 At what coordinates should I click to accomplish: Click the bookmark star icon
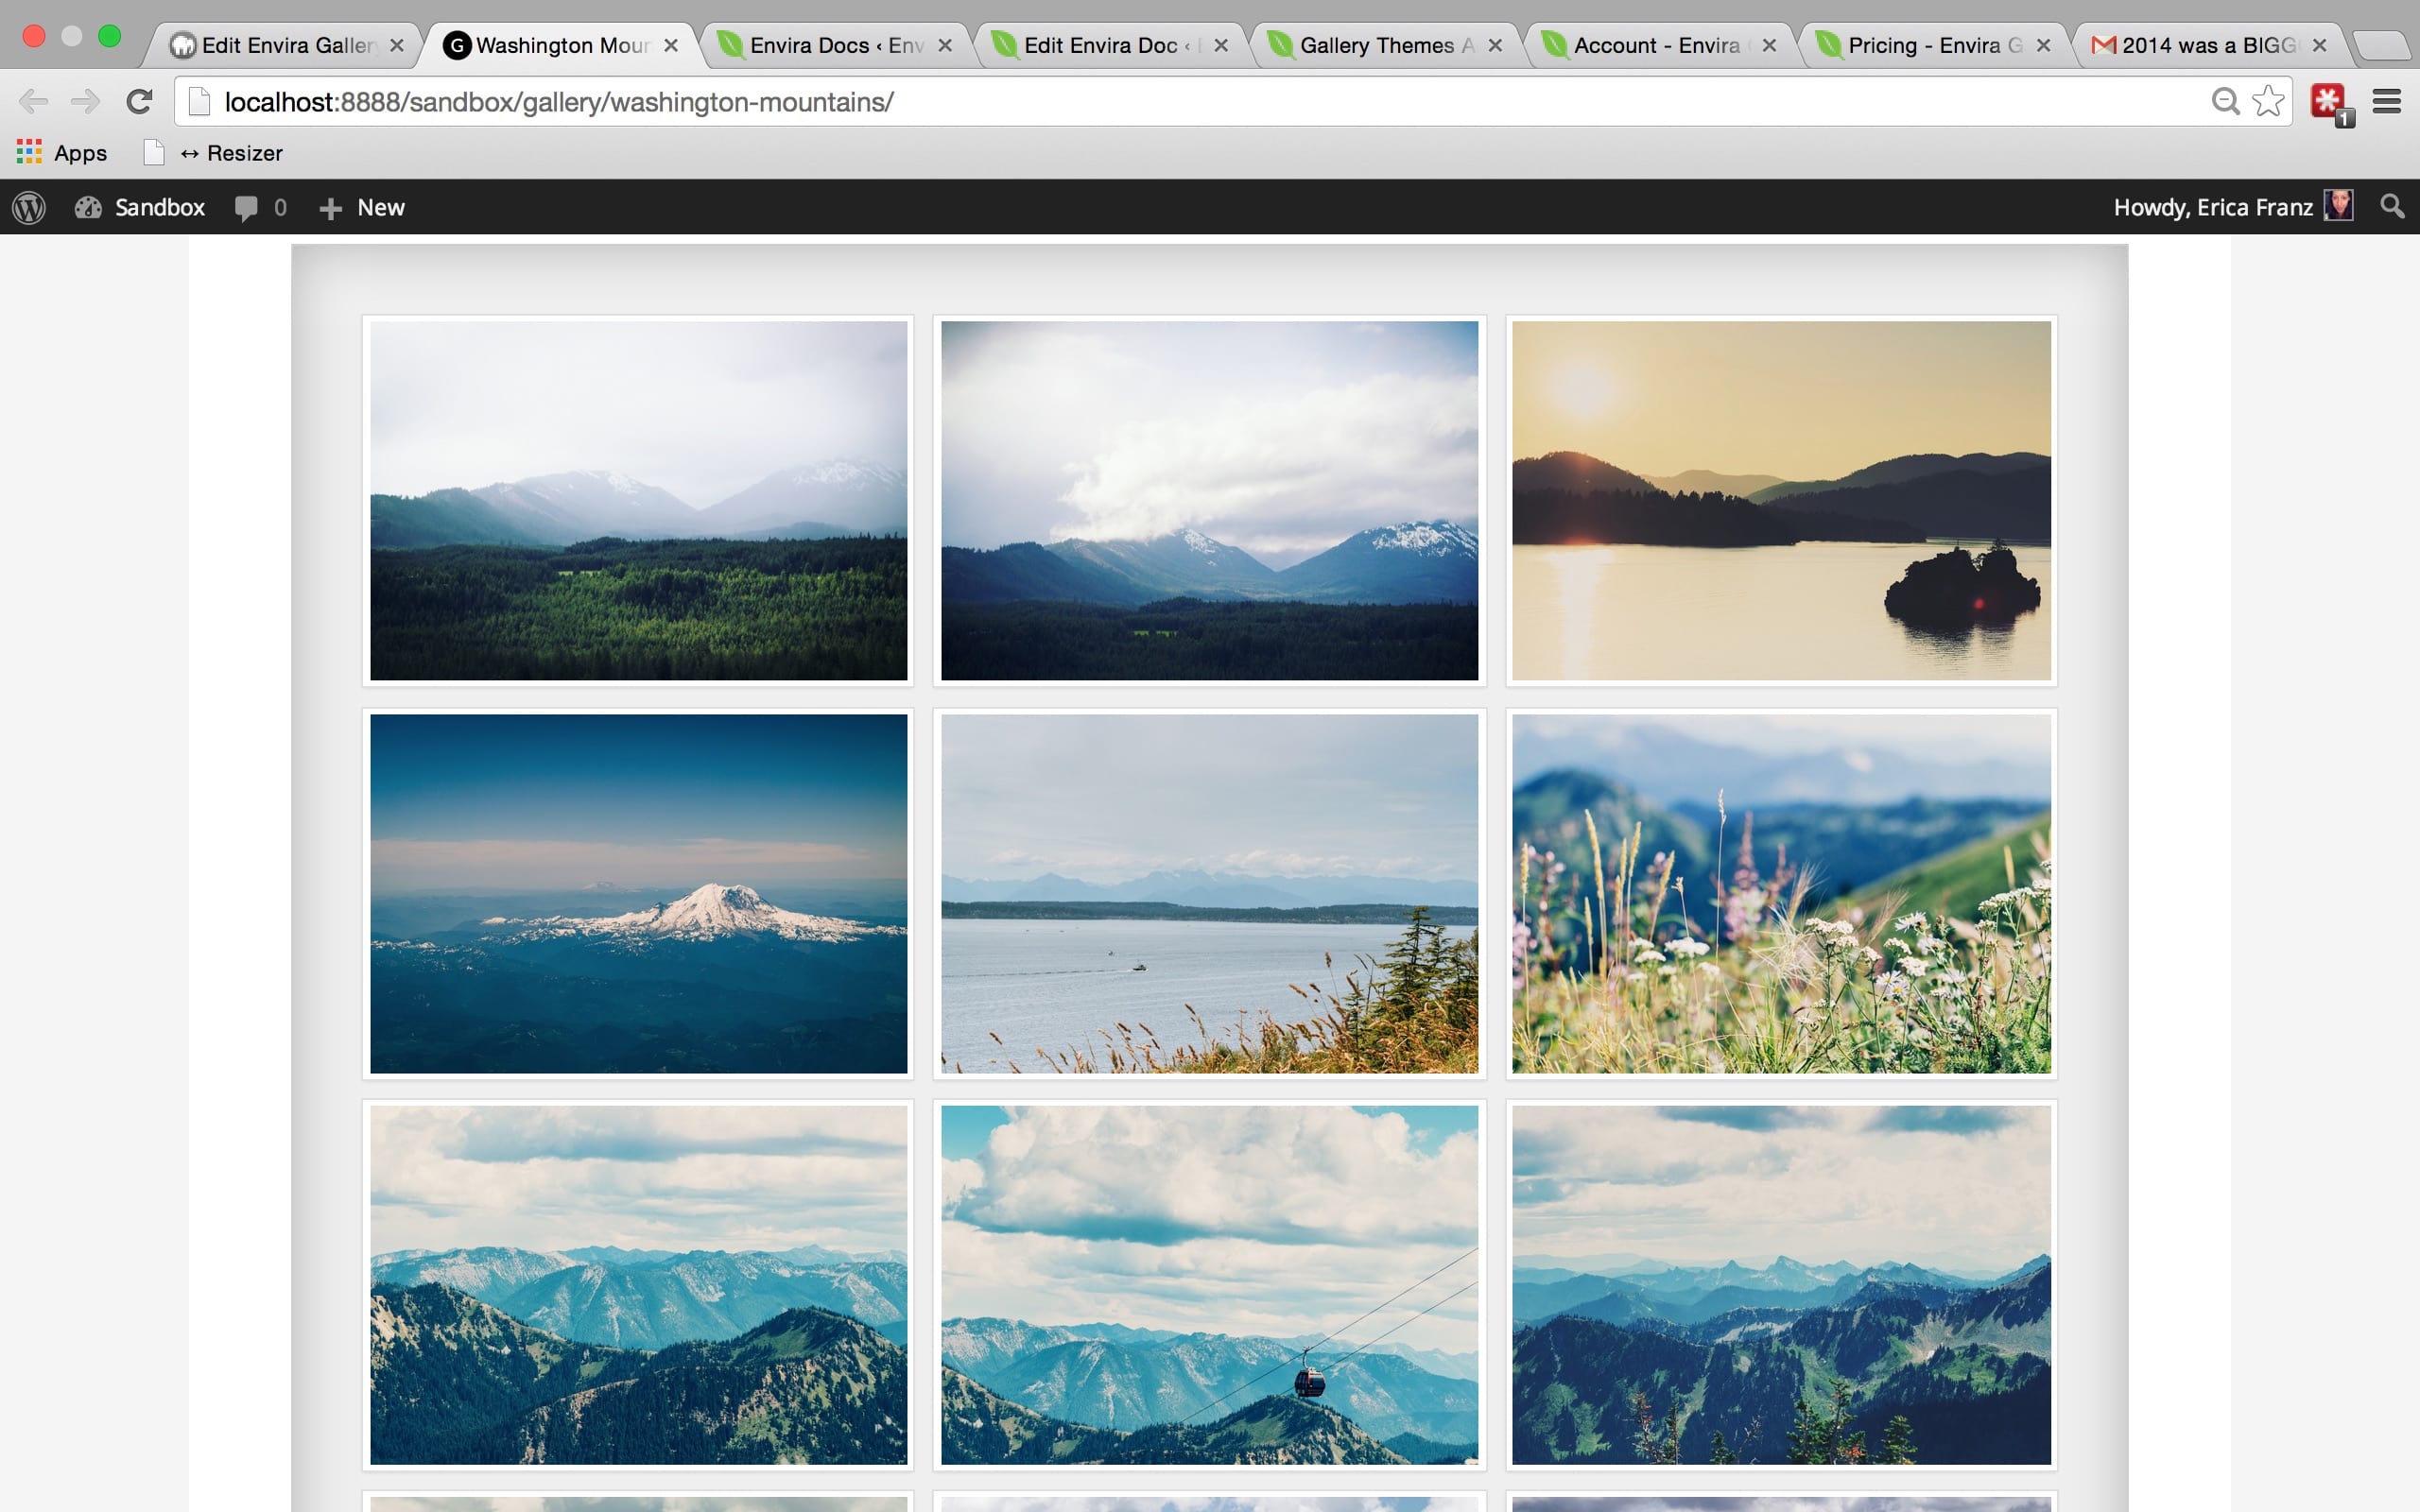click(x=2267, y=101)
